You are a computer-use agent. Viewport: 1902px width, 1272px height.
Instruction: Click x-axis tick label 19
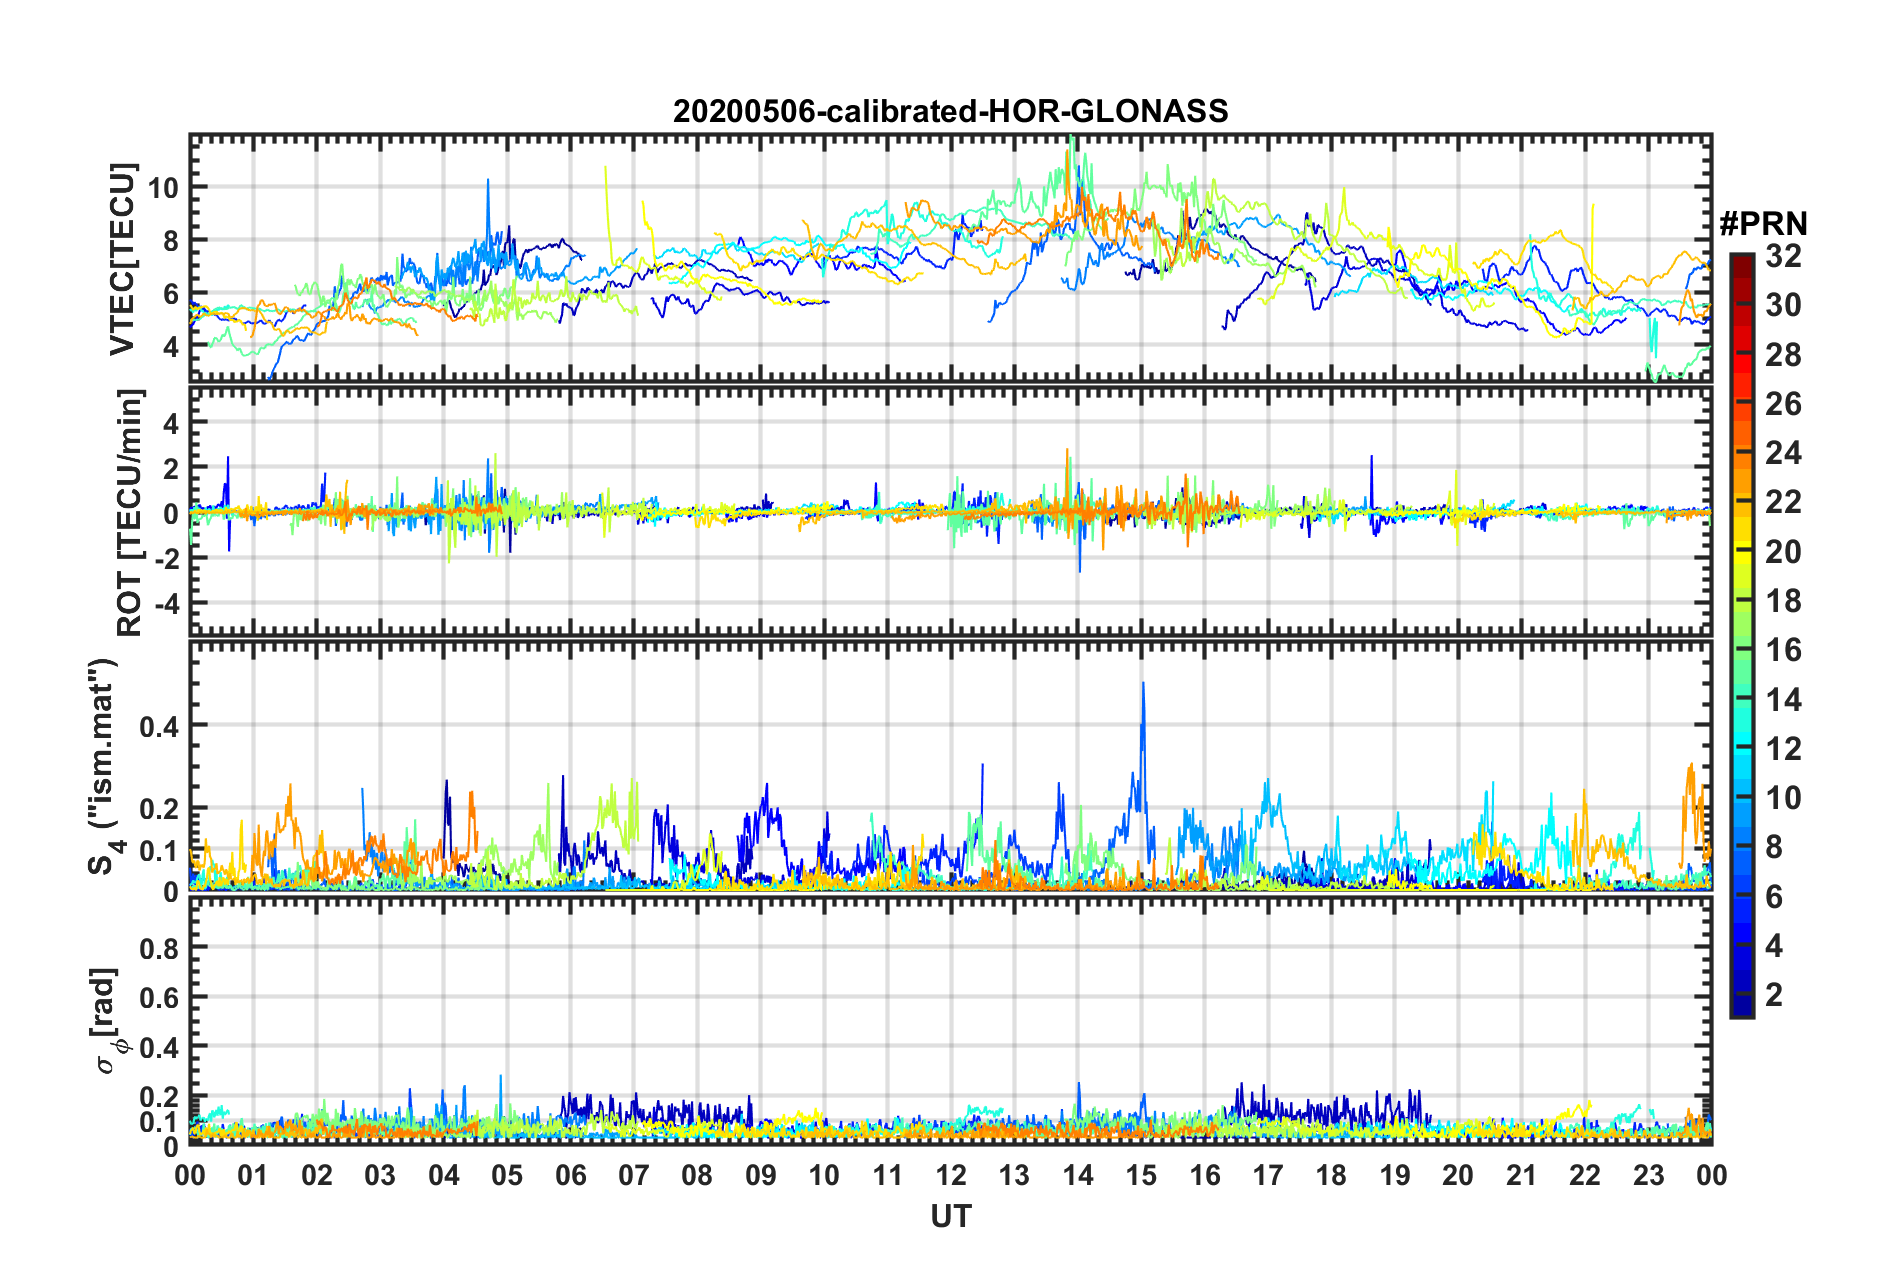pos(1395,1175)
